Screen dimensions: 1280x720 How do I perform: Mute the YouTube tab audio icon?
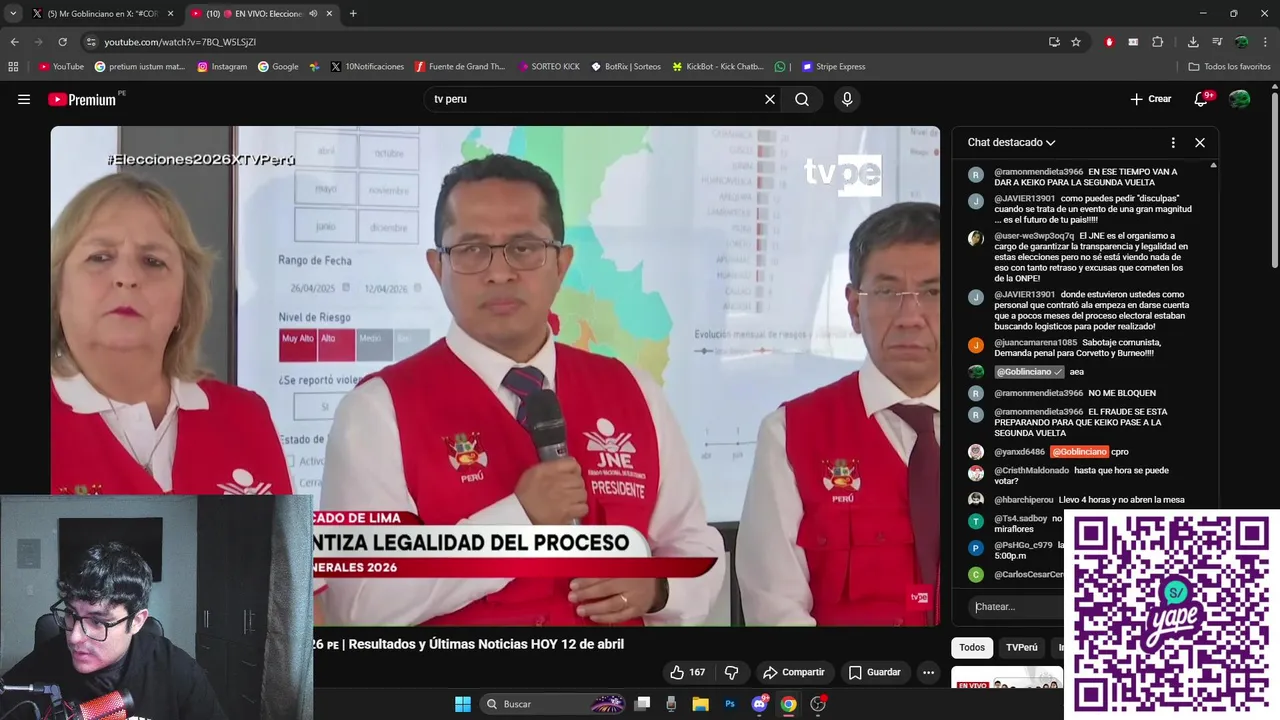click(x=313, y=14)
